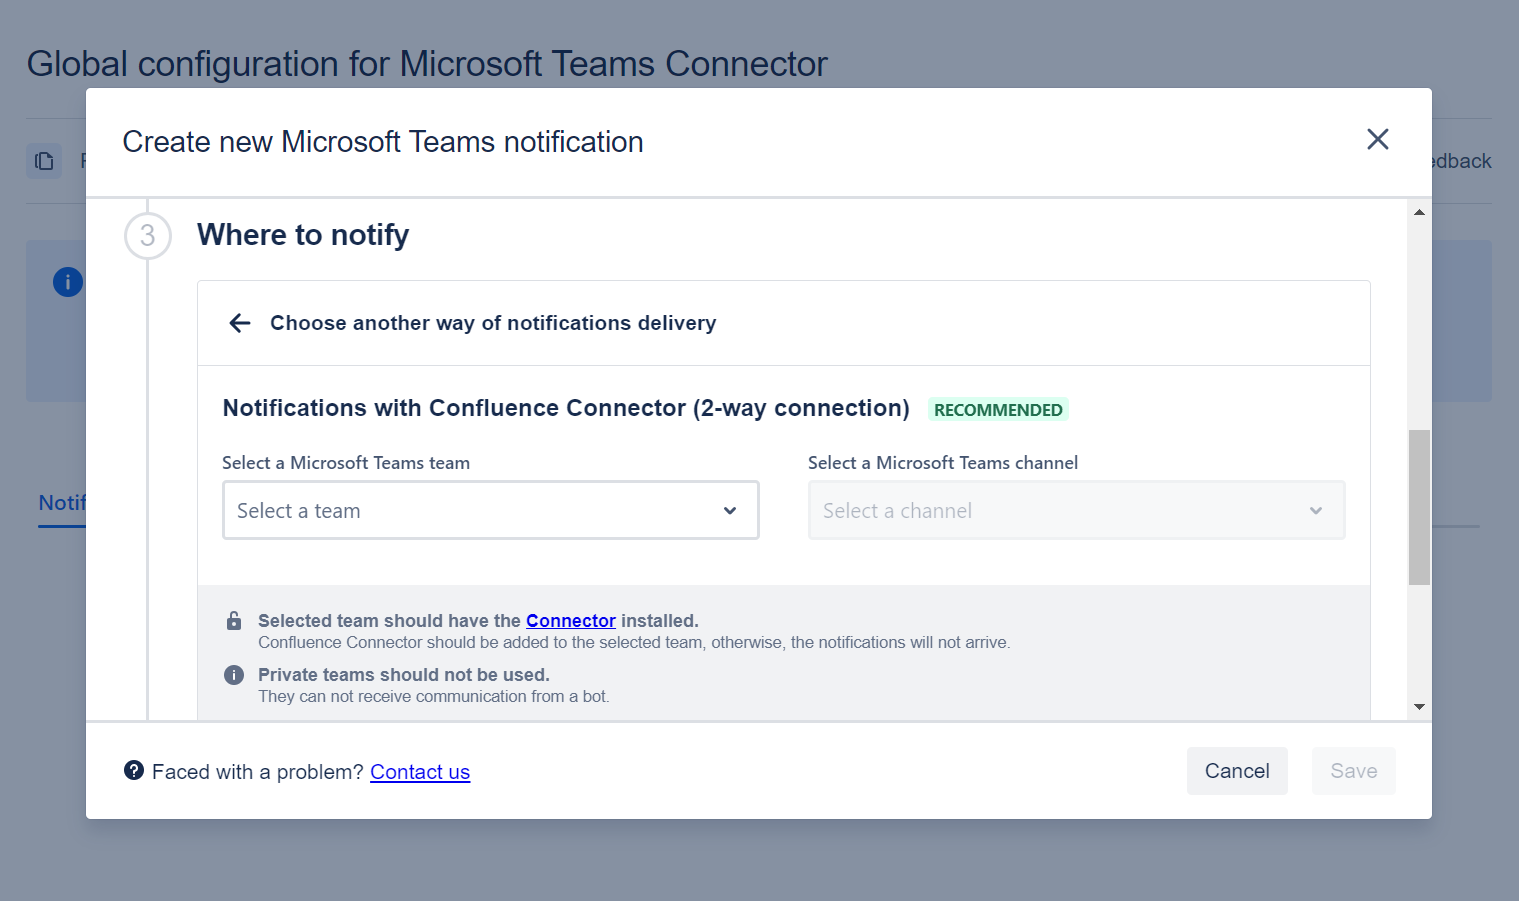Click the Private teams should not be used text

click(x=404, y=675)
